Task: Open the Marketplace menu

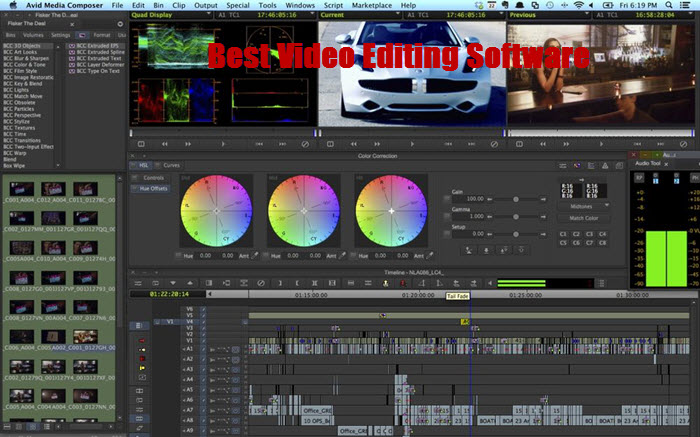Action: point(372,5)
